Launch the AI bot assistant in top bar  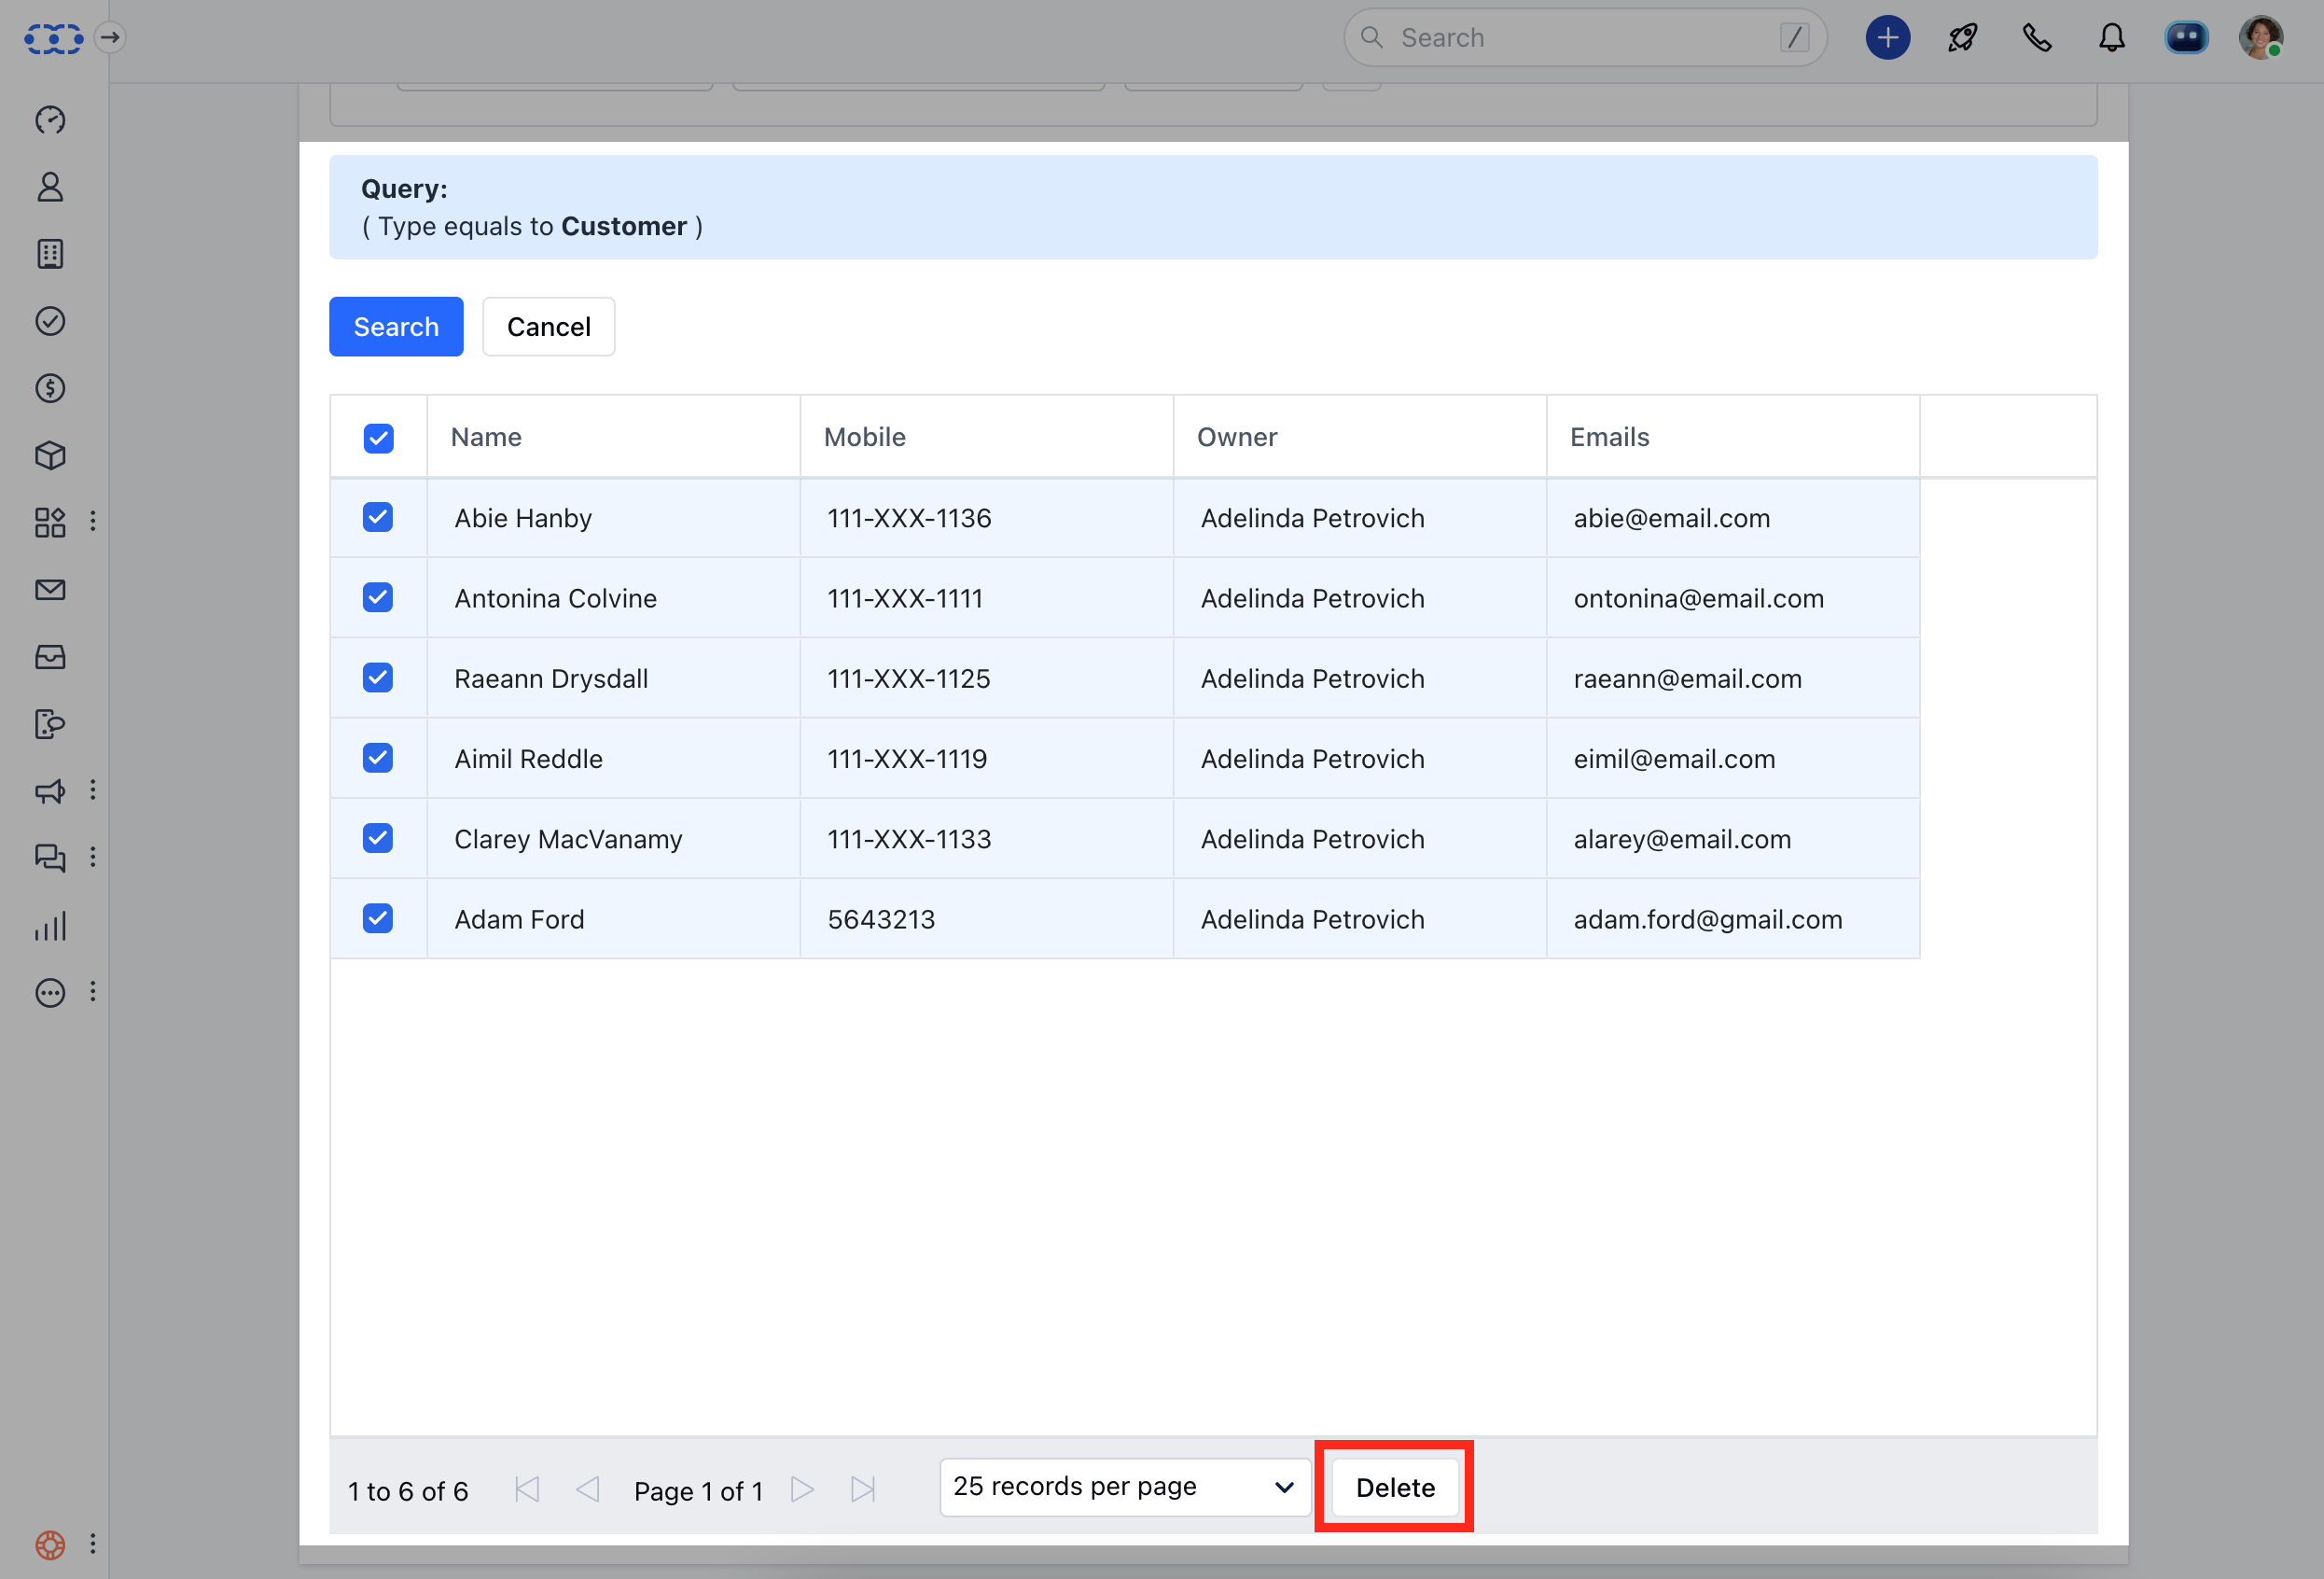[2186, 37]
